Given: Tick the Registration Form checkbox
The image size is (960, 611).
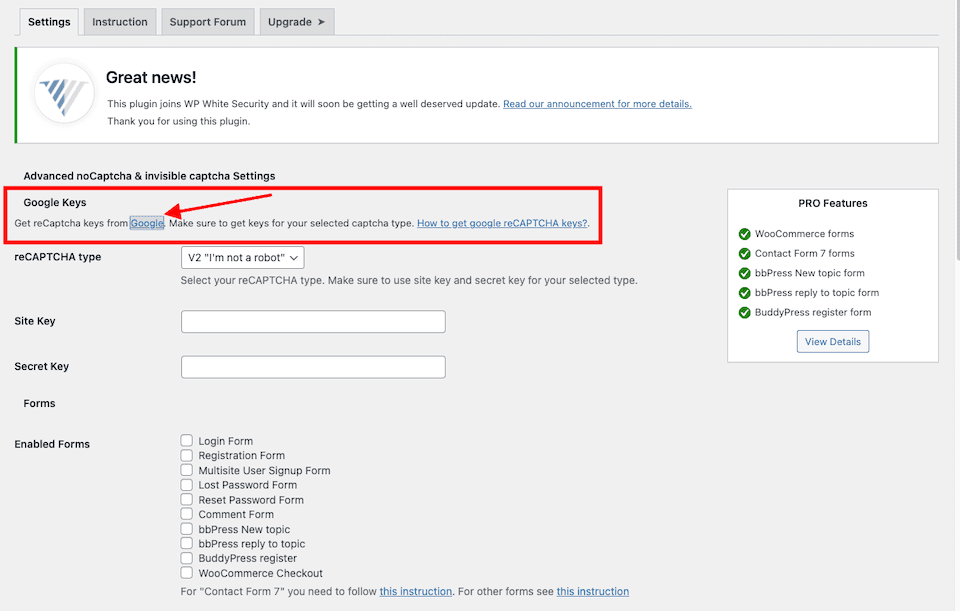Looking at the screenshot, I should [187, 456].
